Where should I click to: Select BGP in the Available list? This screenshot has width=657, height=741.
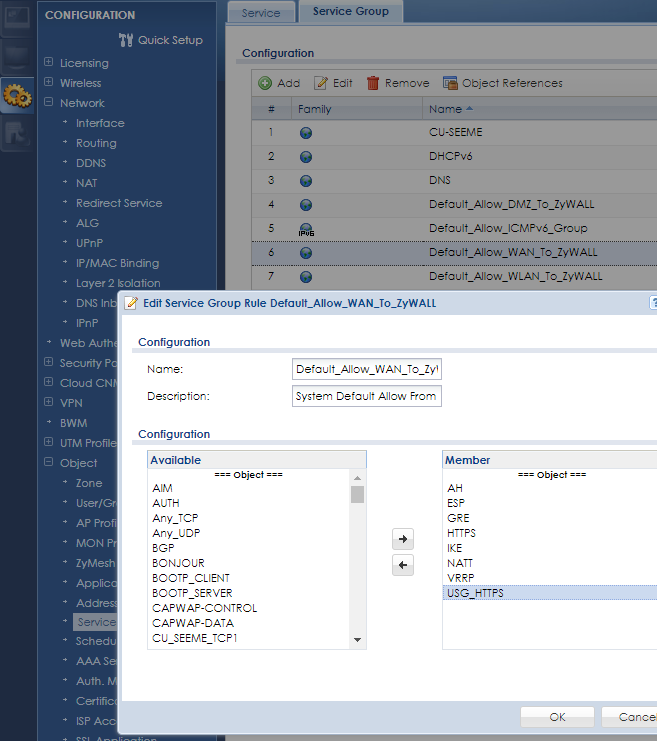[163, 548]
